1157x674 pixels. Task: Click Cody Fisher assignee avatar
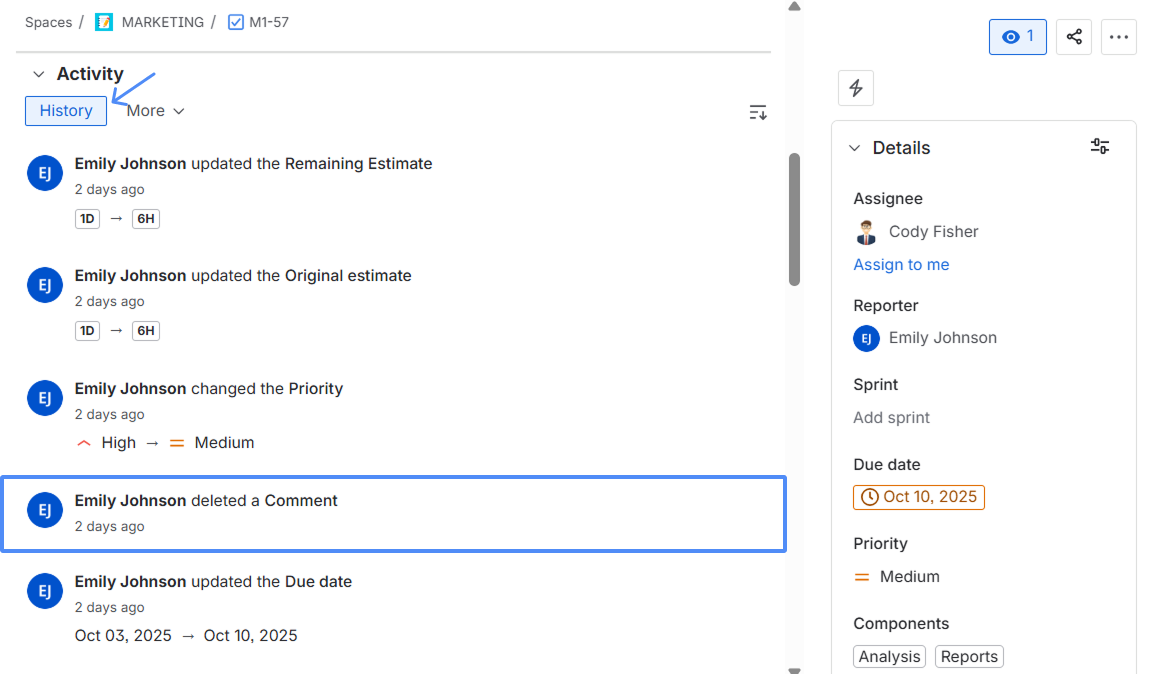866,232
